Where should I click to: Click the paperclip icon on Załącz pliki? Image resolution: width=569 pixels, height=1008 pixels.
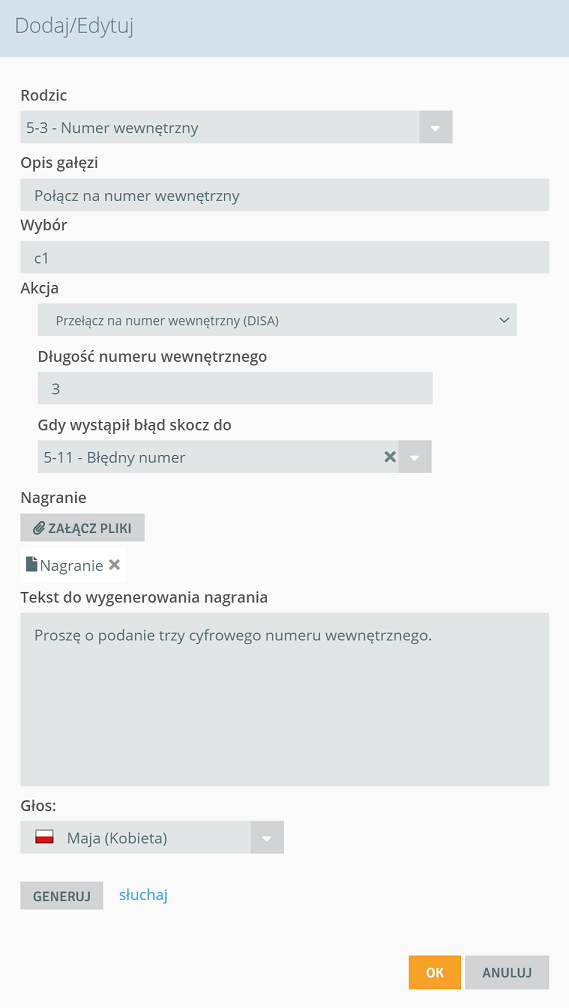[x=39, y=528]
